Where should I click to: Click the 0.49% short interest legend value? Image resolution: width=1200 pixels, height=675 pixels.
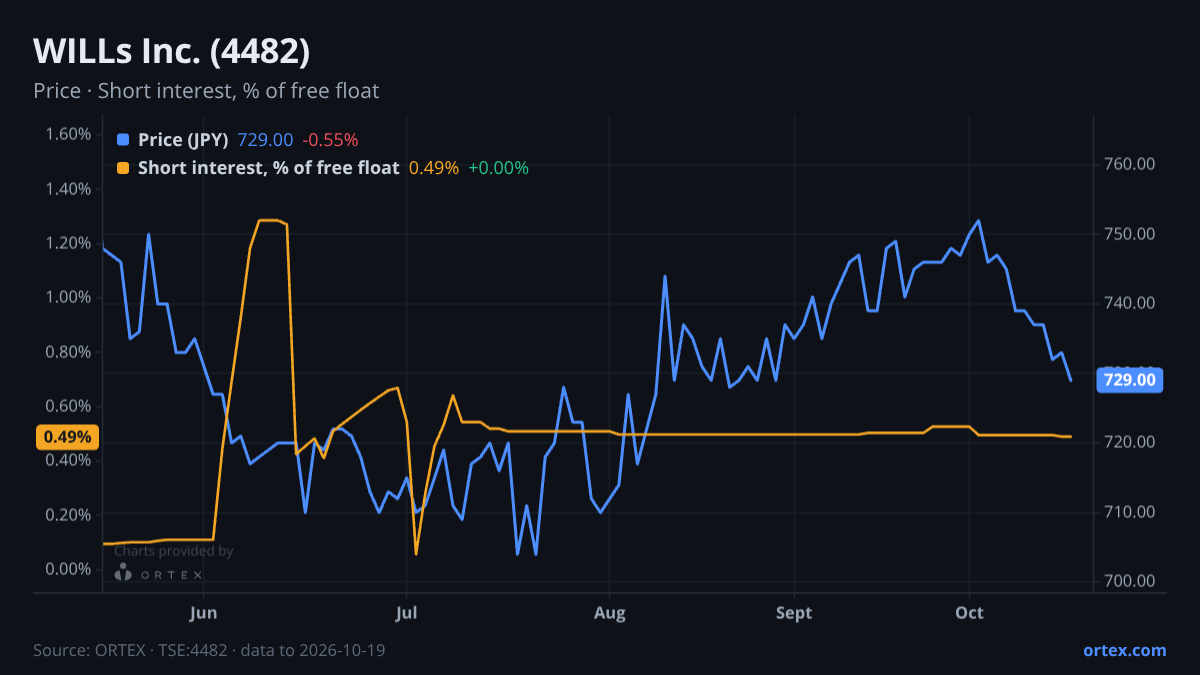click(x=434, y=168)
